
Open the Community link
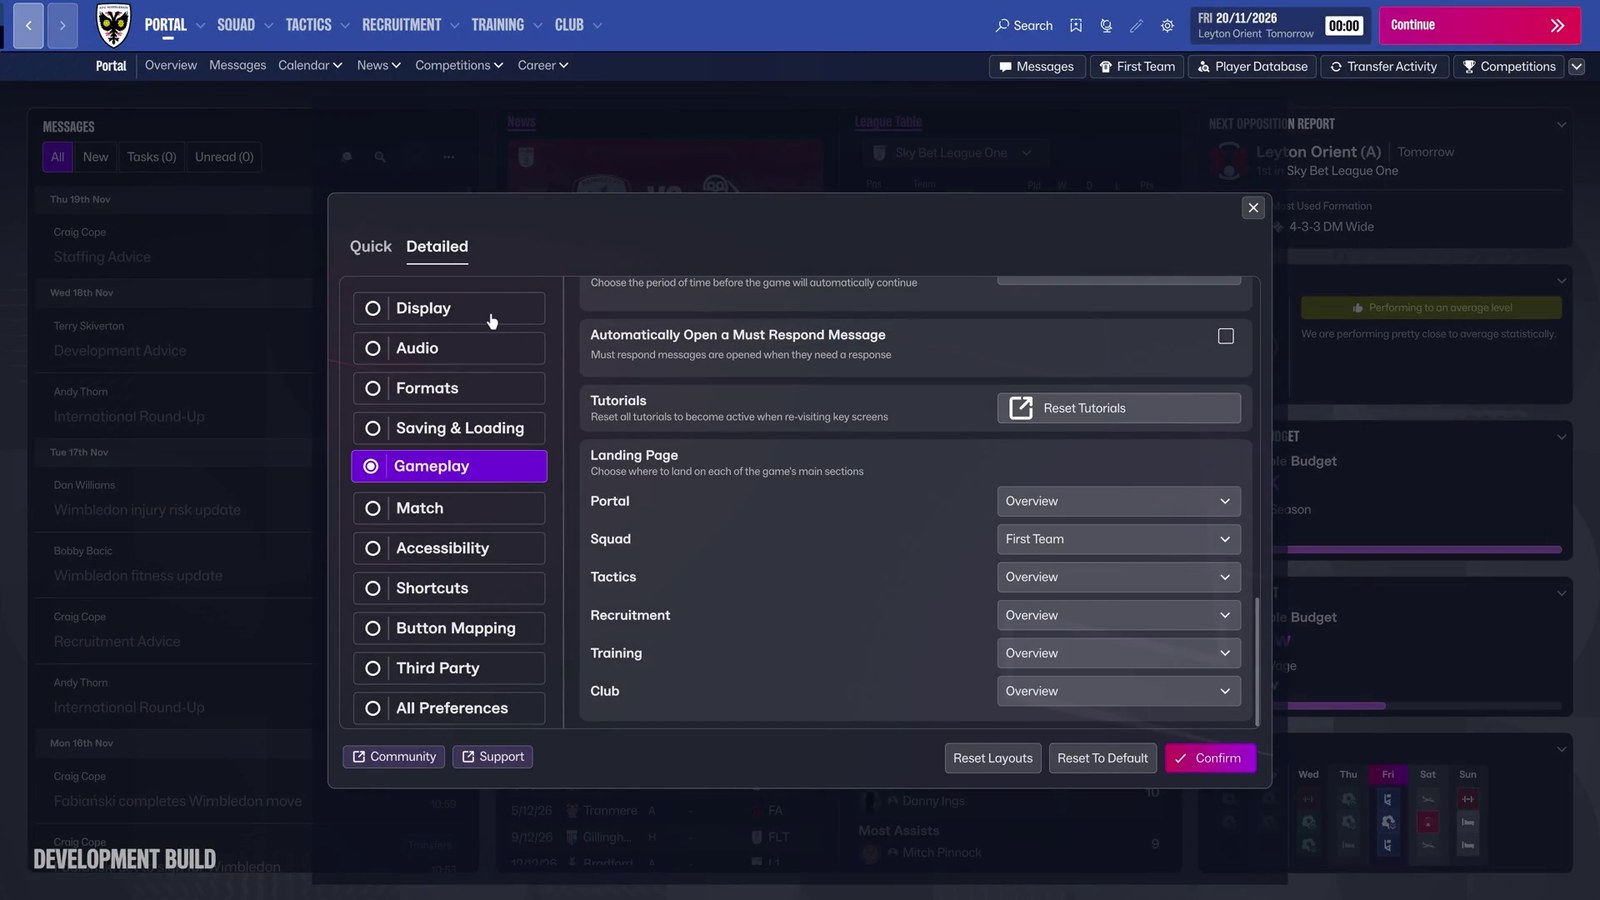[394, 757]
